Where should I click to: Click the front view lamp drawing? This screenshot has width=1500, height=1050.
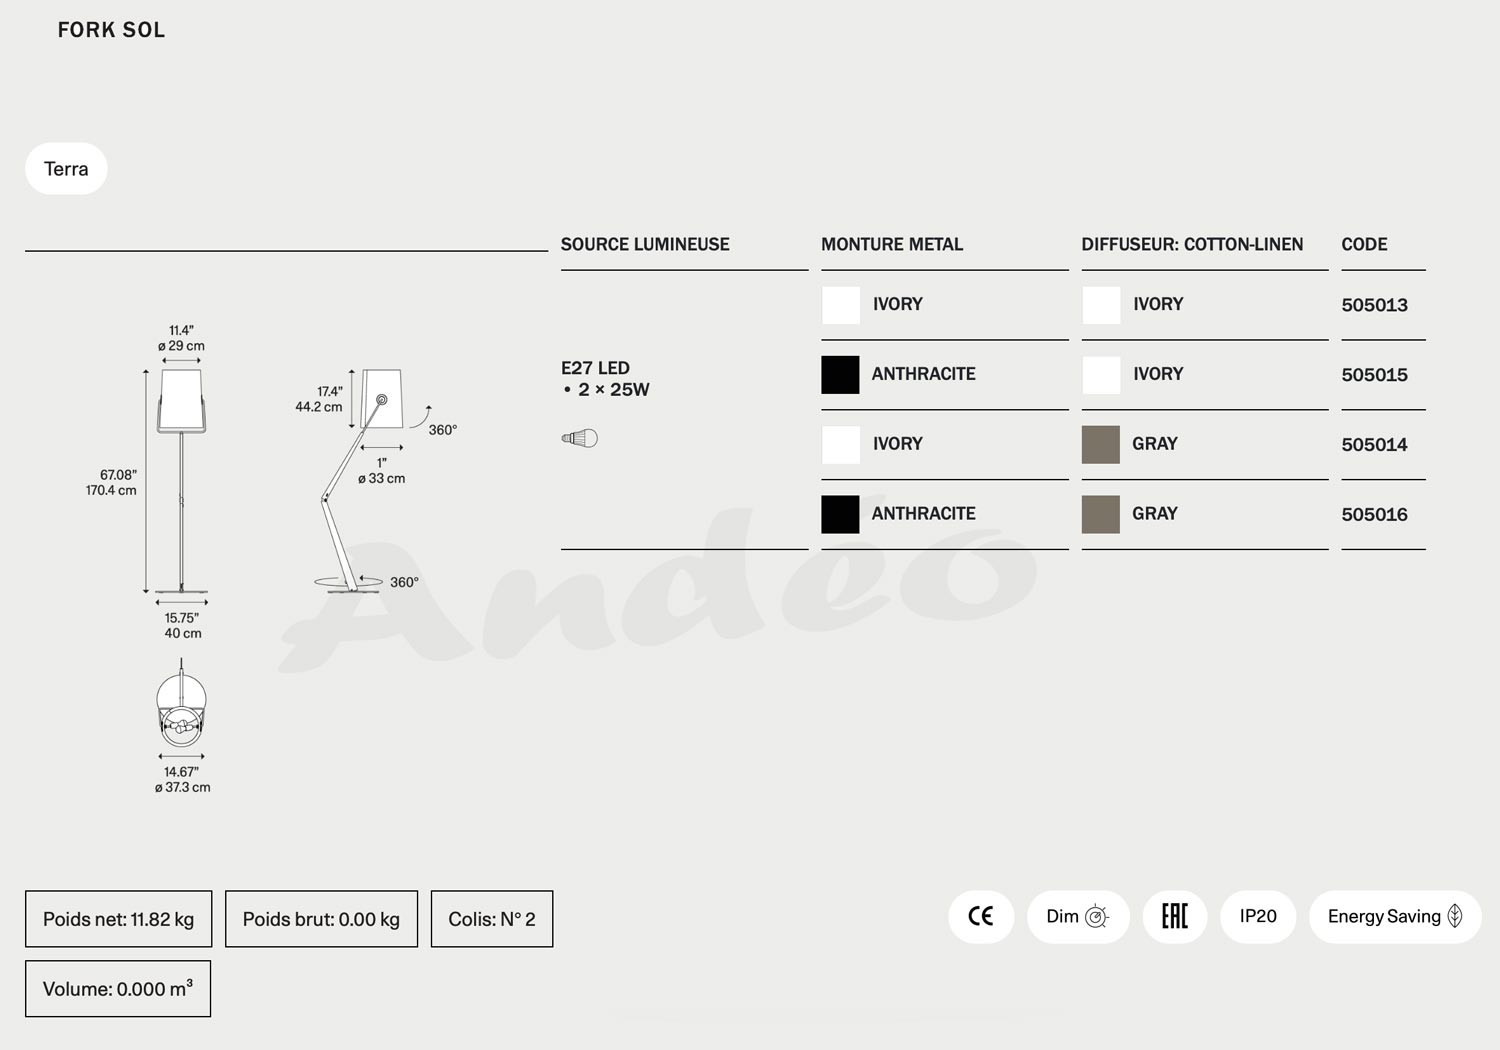tap(181, 481)
